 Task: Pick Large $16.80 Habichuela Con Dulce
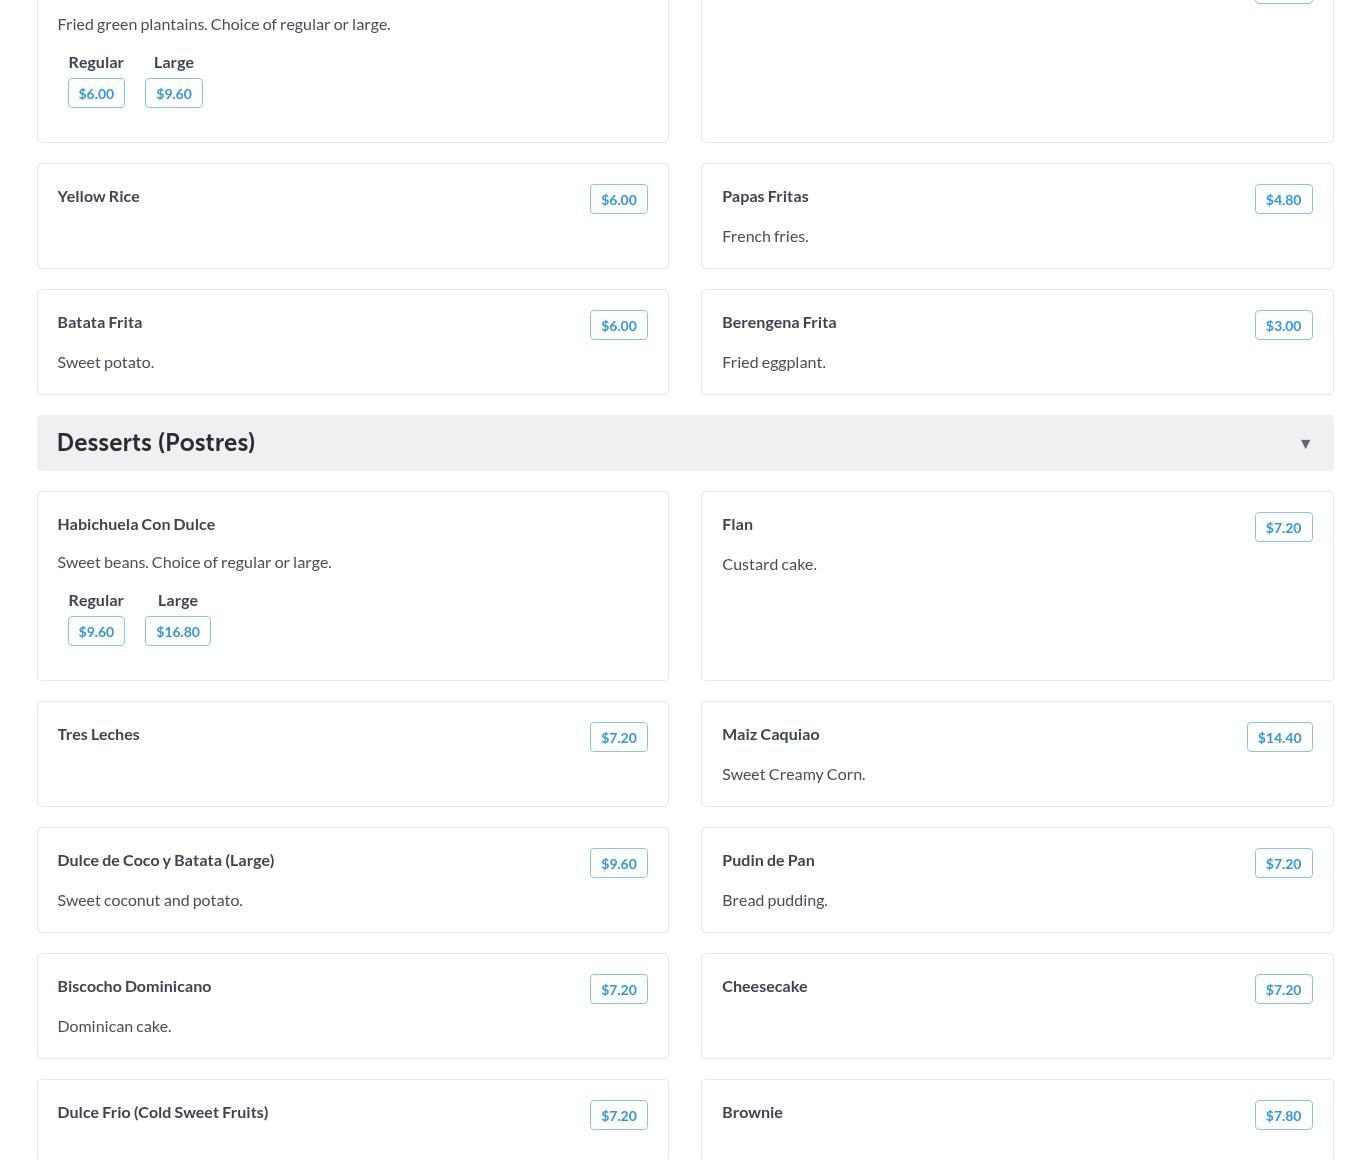point(177,631)
